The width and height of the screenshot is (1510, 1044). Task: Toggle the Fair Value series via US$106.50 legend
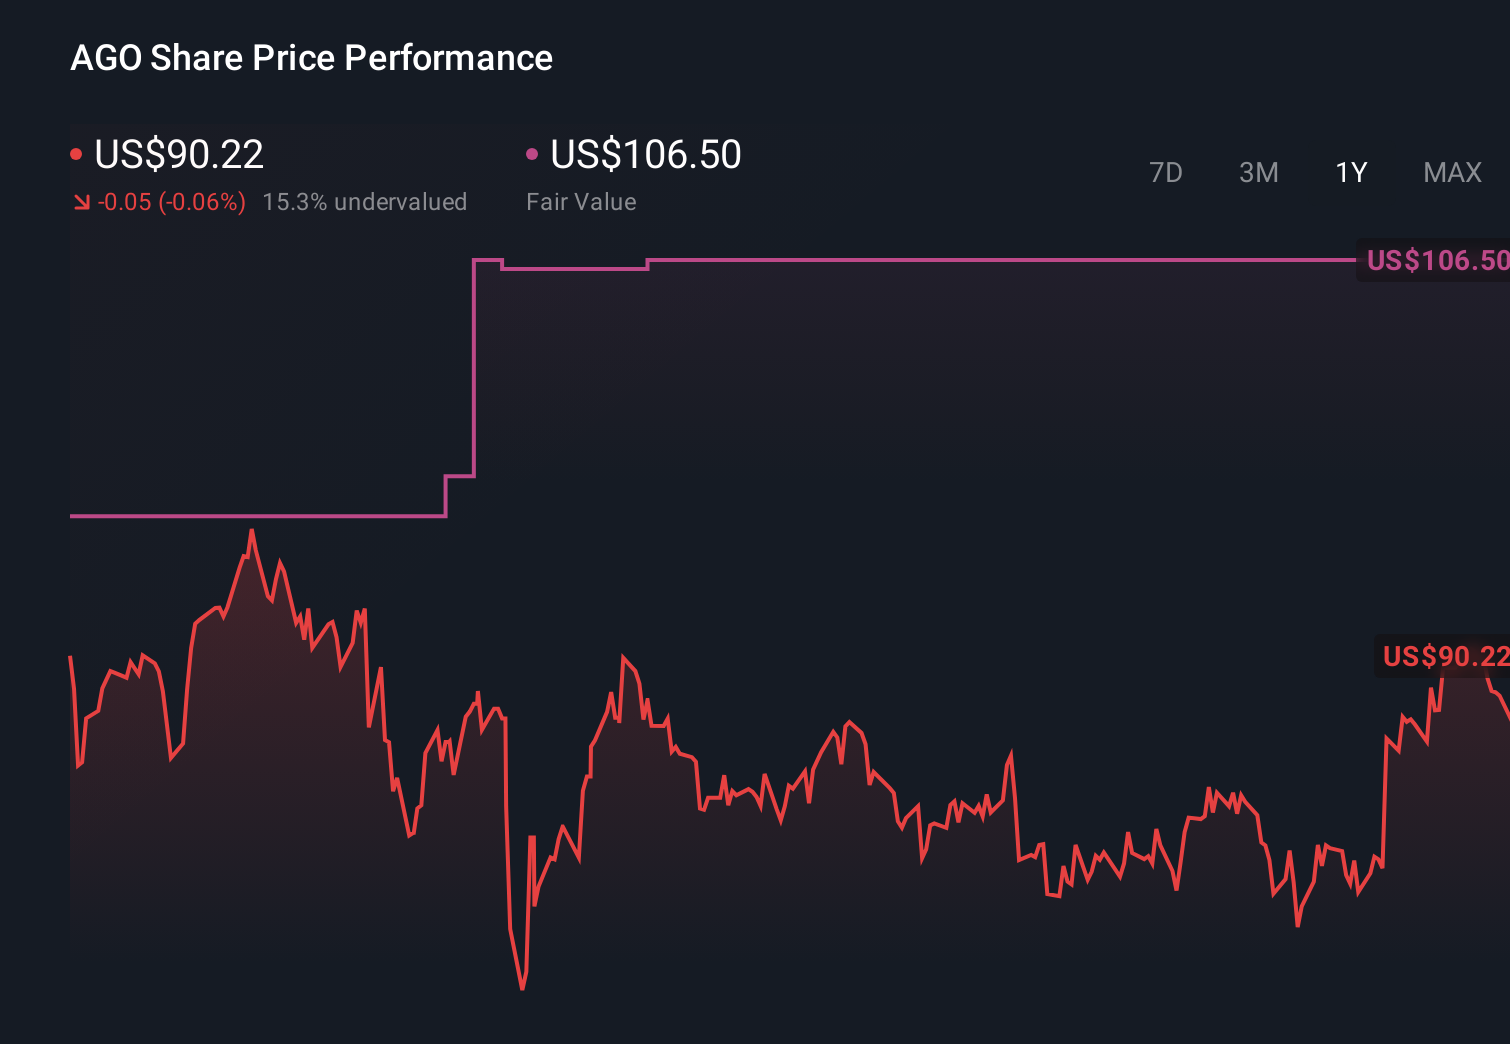[645, 154]
